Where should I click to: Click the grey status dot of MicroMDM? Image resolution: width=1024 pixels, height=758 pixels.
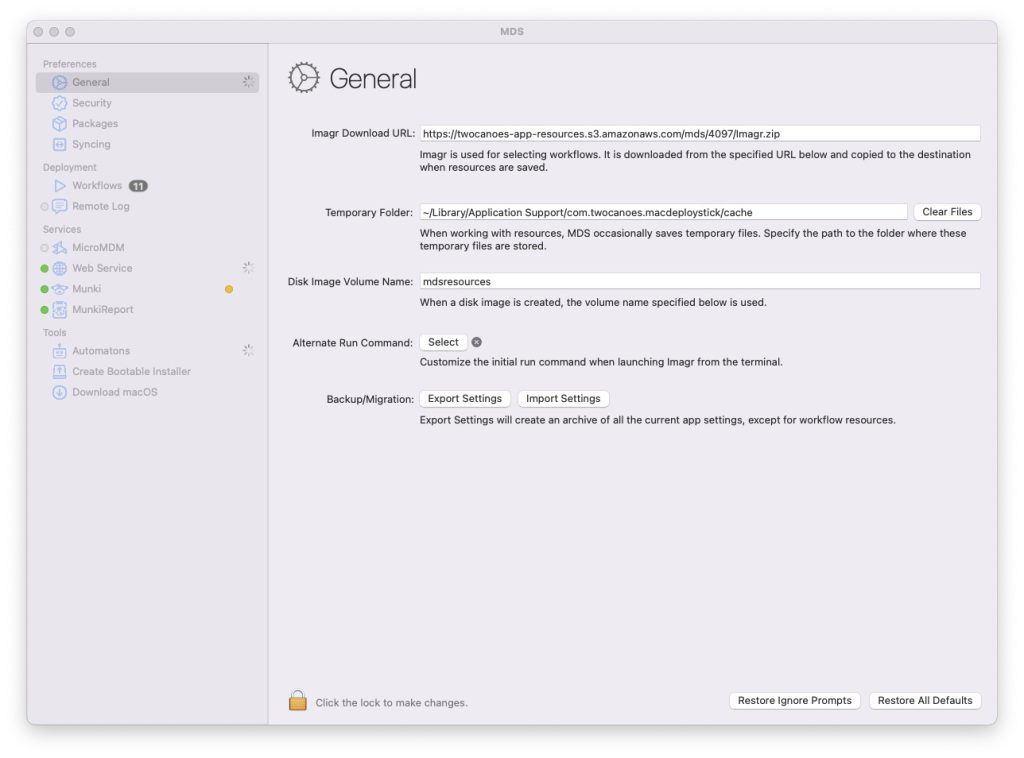pos(44,248)
